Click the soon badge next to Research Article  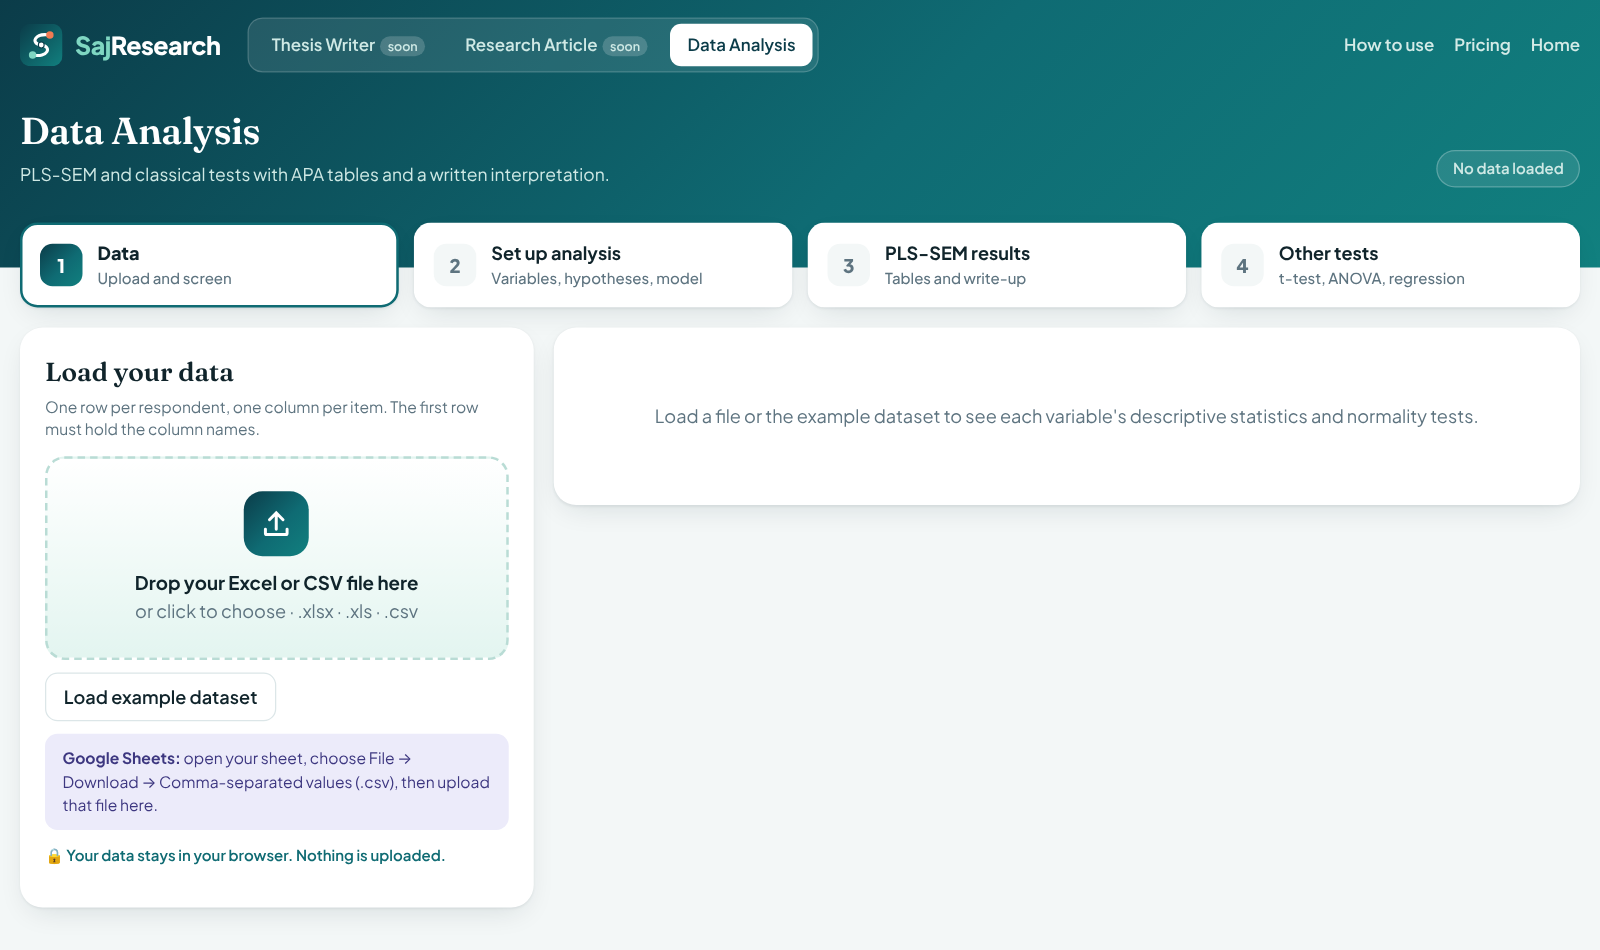(x=625, y=46)
